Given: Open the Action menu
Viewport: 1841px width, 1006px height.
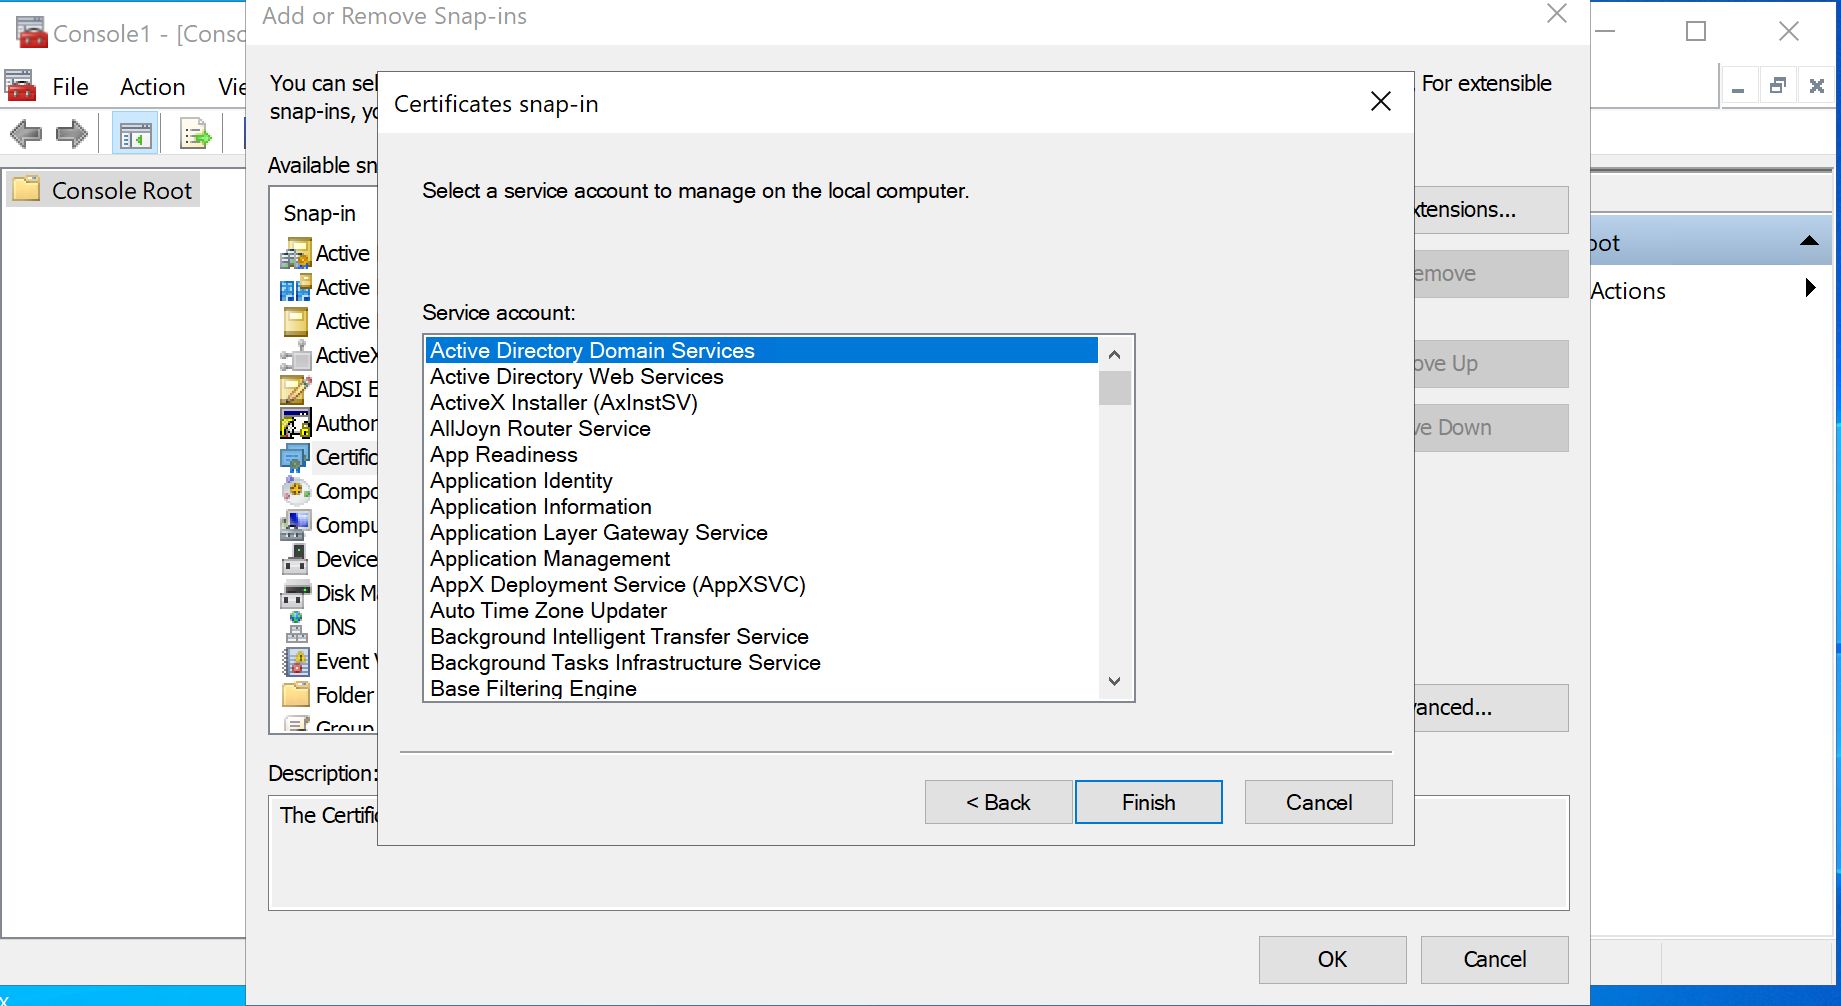Looking at the screenshot, I should (152, 87).
